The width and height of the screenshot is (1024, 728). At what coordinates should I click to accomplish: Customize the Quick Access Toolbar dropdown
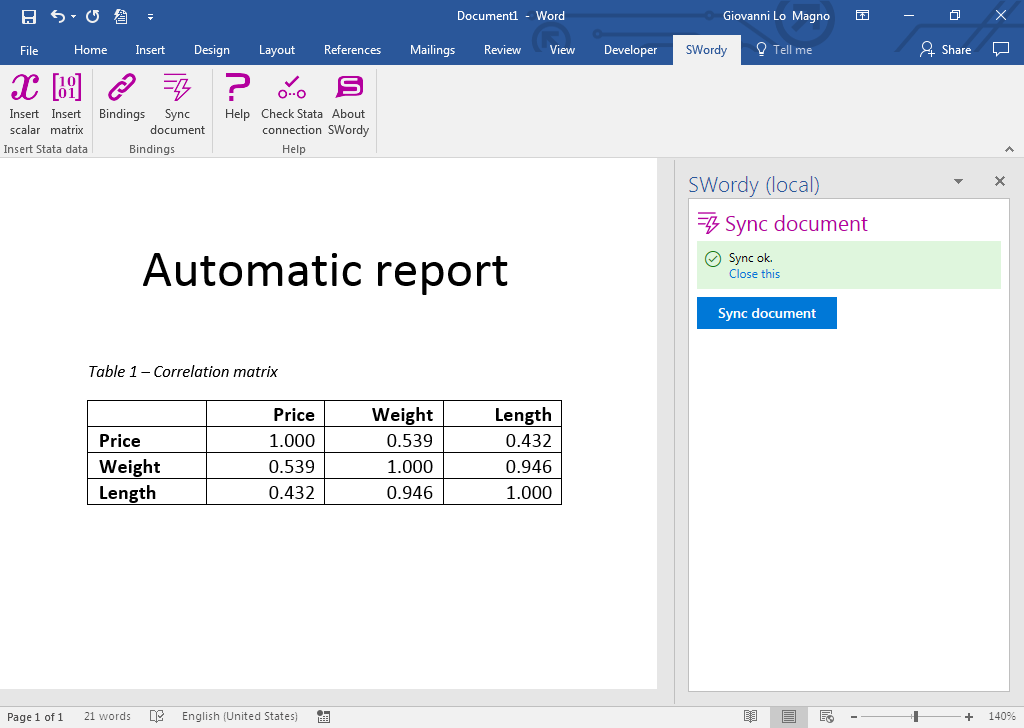(151, 16)
